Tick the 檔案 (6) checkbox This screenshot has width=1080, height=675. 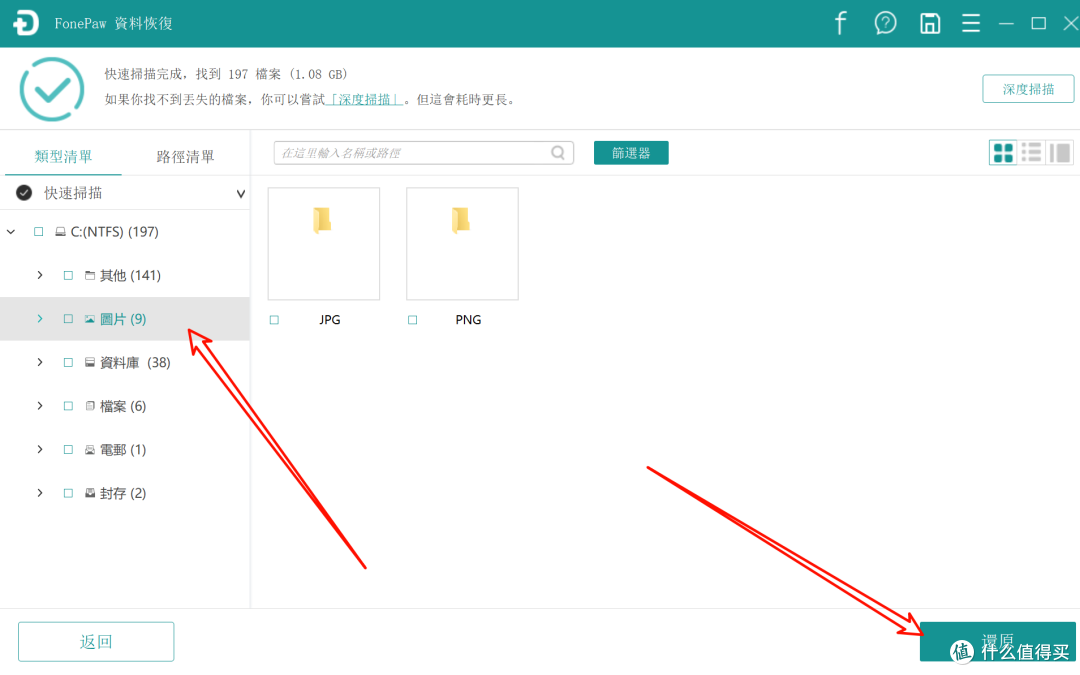pos(68,406)
